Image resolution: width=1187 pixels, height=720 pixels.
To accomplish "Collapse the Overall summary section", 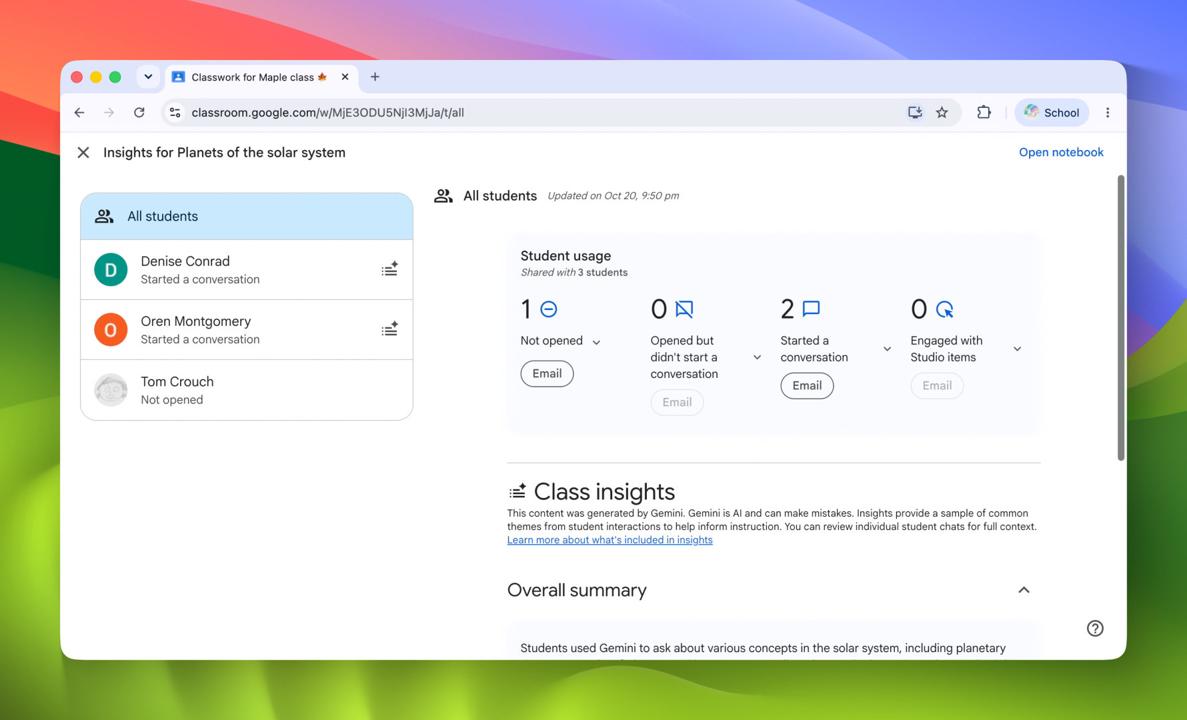I will 1023,590.
